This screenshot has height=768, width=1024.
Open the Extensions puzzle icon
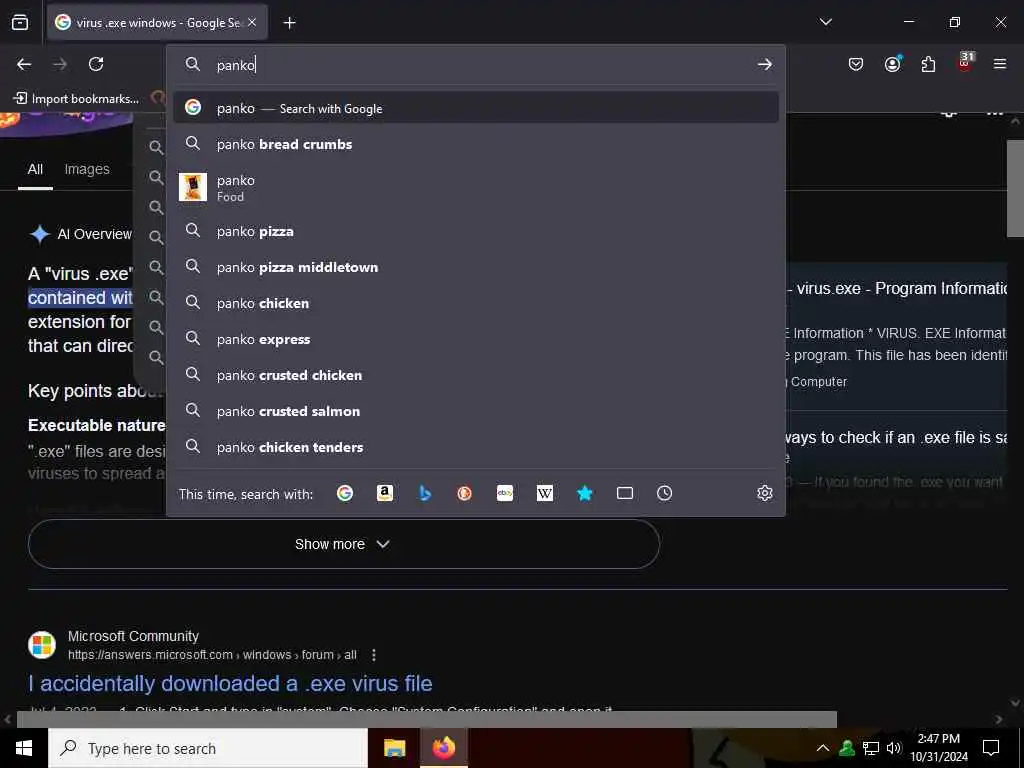click(x=928, y=64)
